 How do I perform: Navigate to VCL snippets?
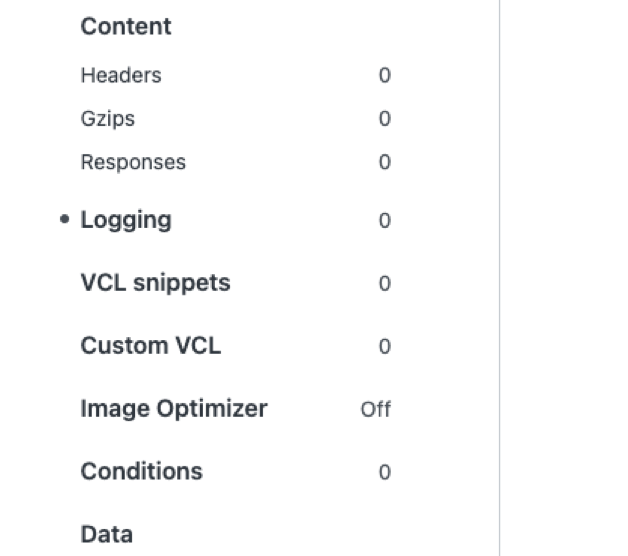155,283
